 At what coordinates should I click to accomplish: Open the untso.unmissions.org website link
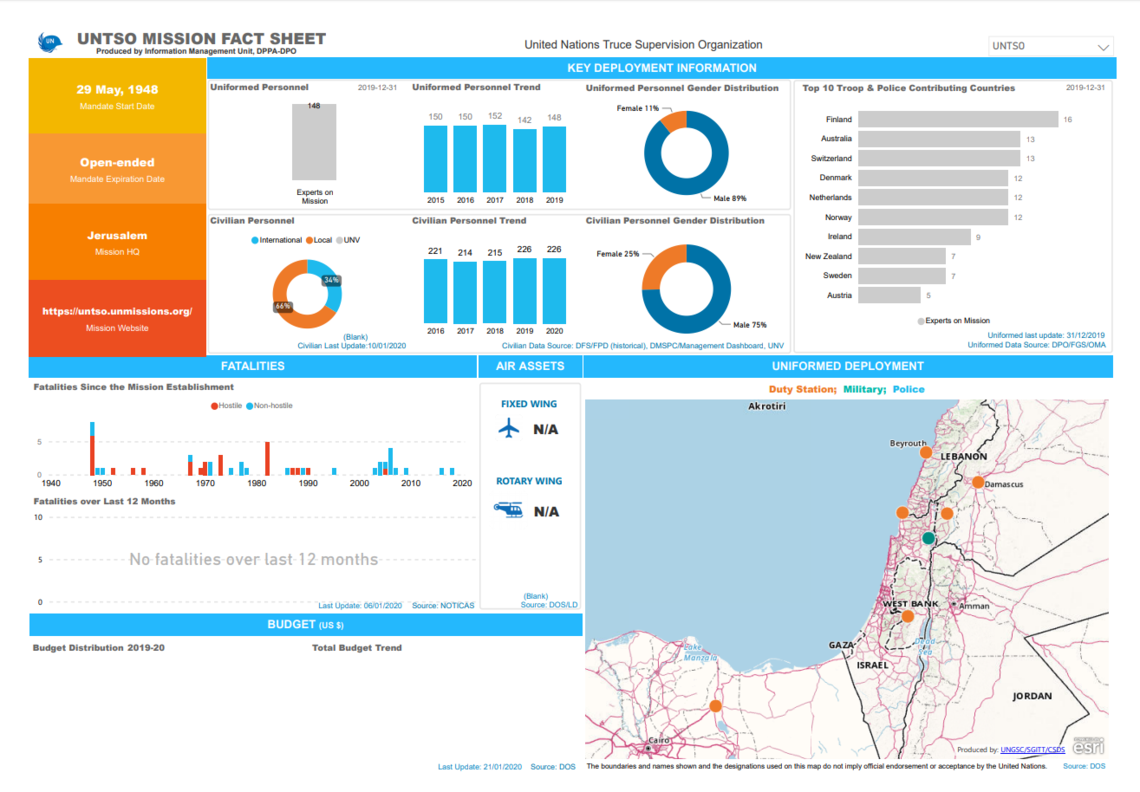(117, 311)
